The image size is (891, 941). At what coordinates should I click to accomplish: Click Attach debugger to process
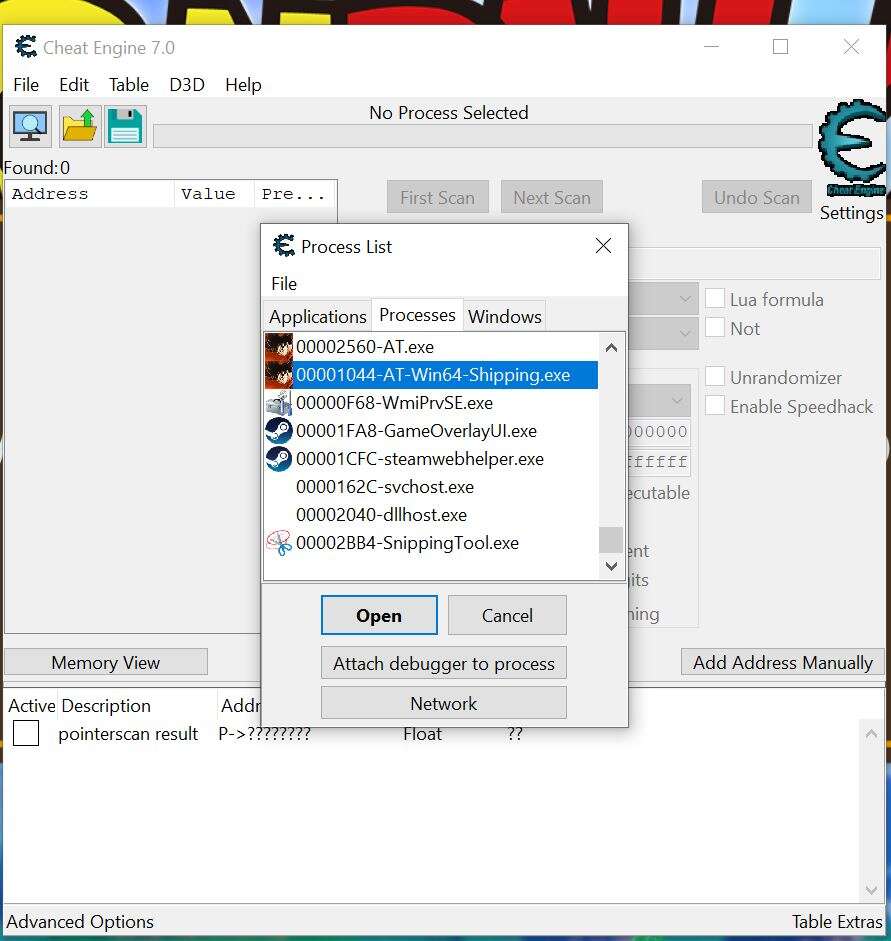pos(443,663)
